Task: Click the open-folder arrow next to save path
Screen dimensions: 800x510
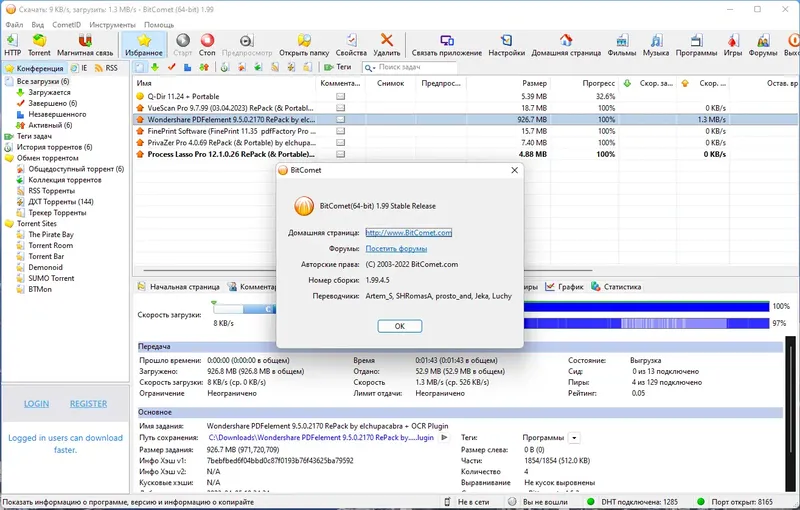Action: pos(444,438)
